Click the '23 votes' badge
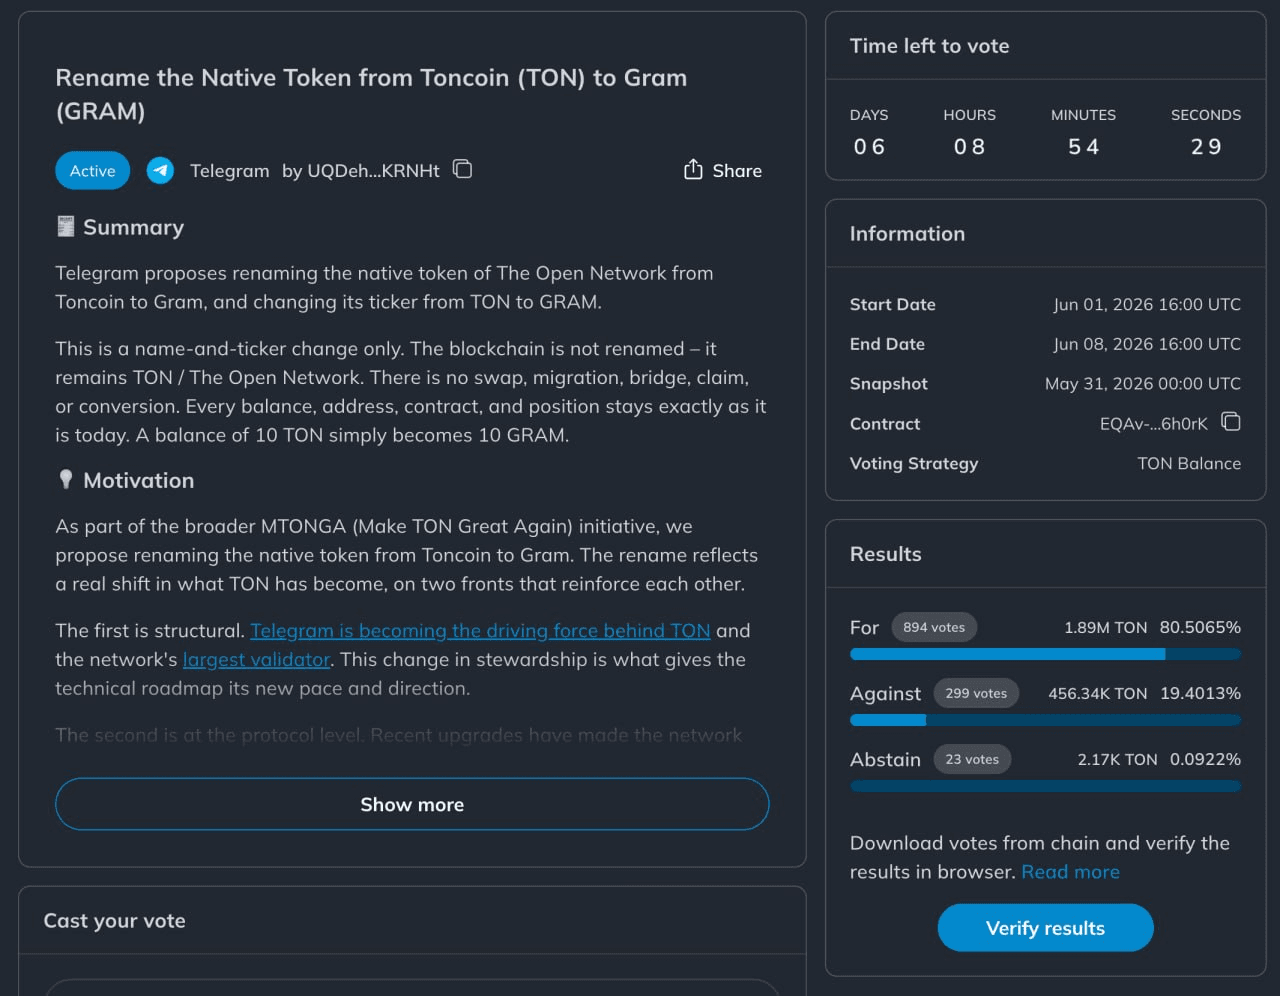Image resolution: width=1280 pixels, height=996 pixels. tap(972, 759)
